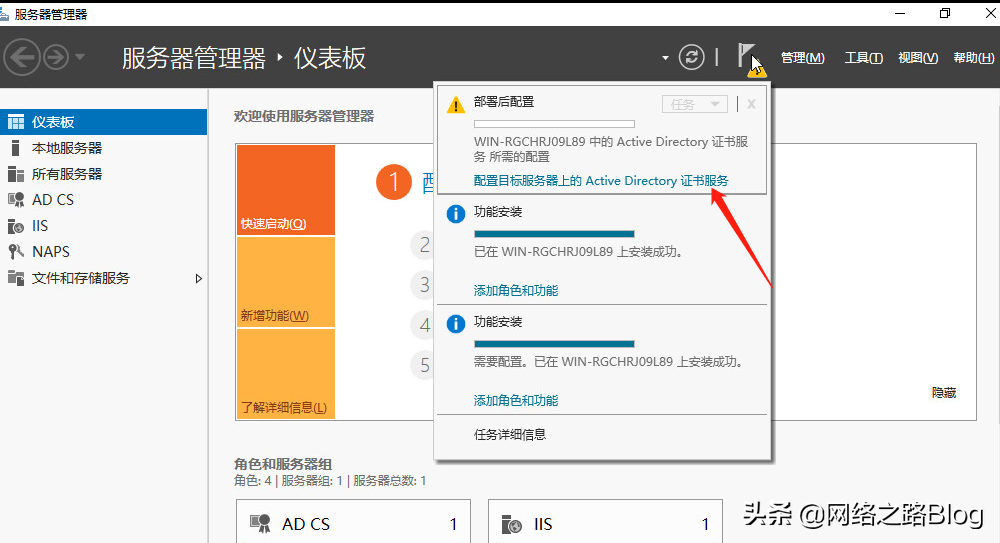Viewport: 1000px width, 543px height.
Task: Click first 功能安装 completed progress bar
Action: 554,234
